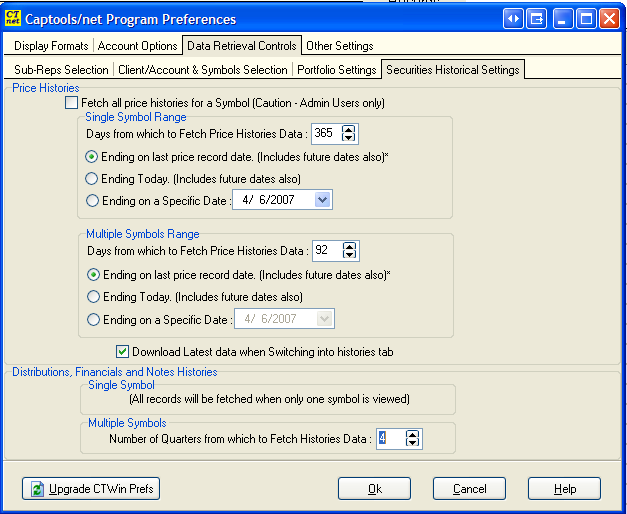Click the CTnet application icon in title bar
This screenshot has height=514, width=627.
(13, 18)
